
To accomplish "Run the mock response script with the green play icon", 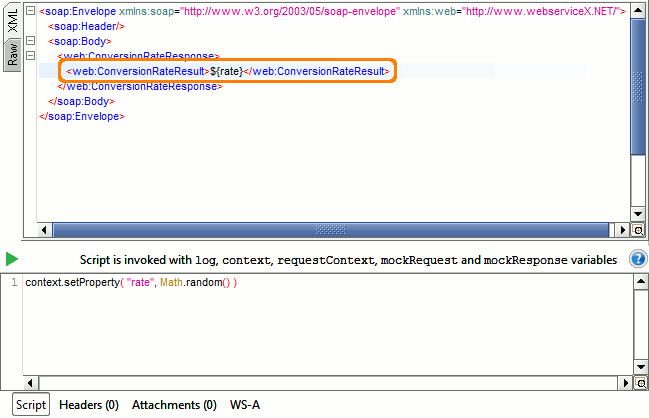I will pos(12,259).
